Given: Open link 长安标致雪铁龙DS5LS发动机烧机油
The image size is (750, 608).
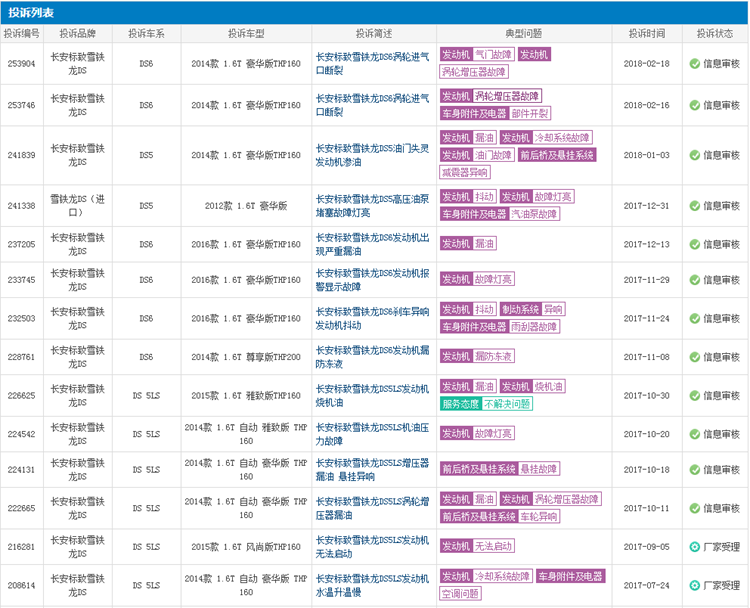Looking at the screenshot, I should (372, 396).
